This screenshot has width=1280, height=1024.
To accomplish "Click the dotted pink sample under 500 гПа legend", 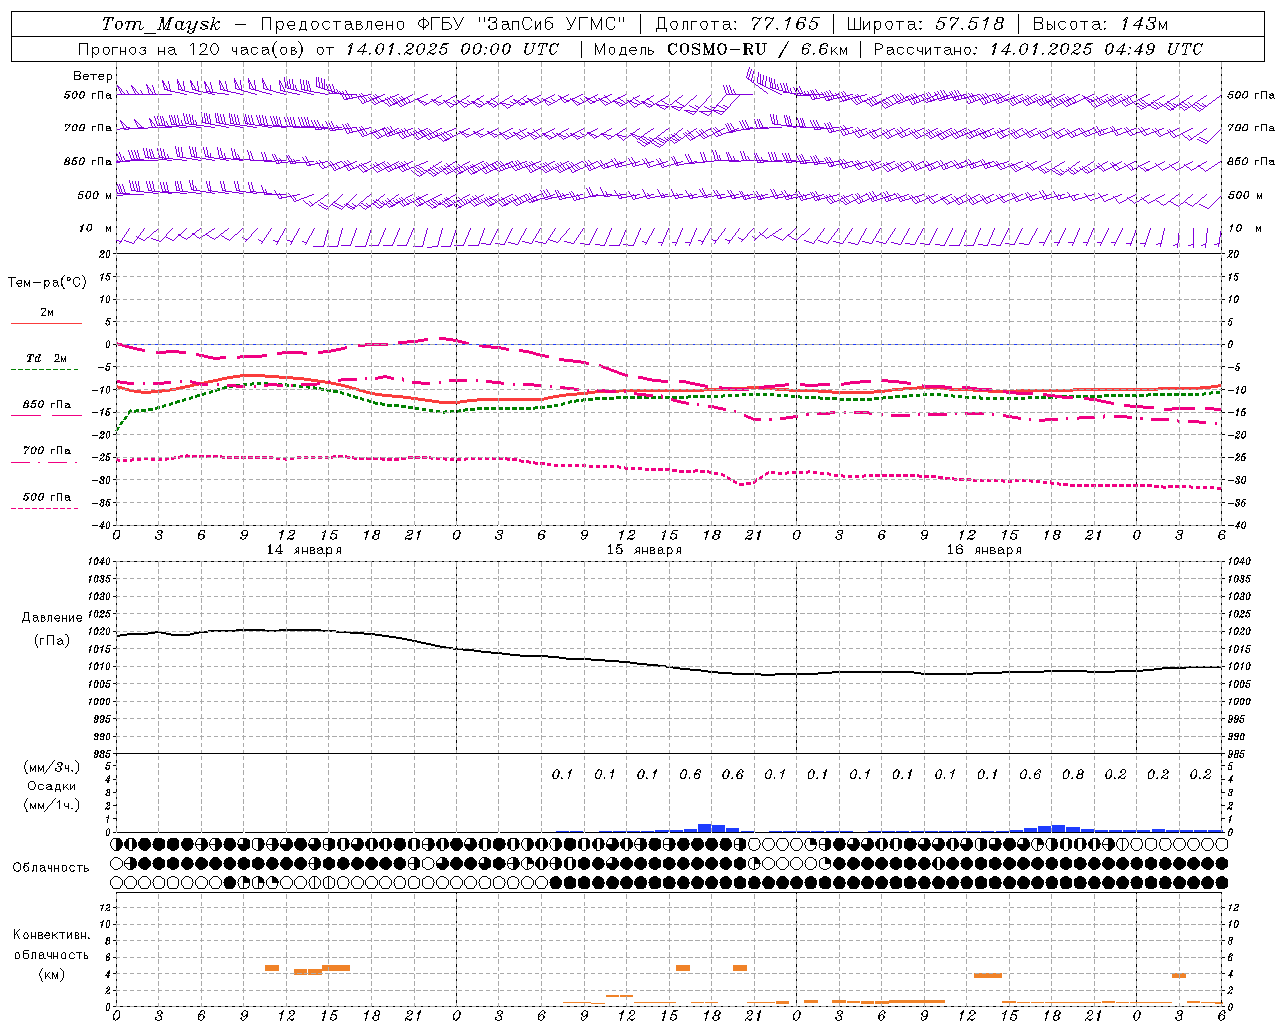I will pos(46,508).
